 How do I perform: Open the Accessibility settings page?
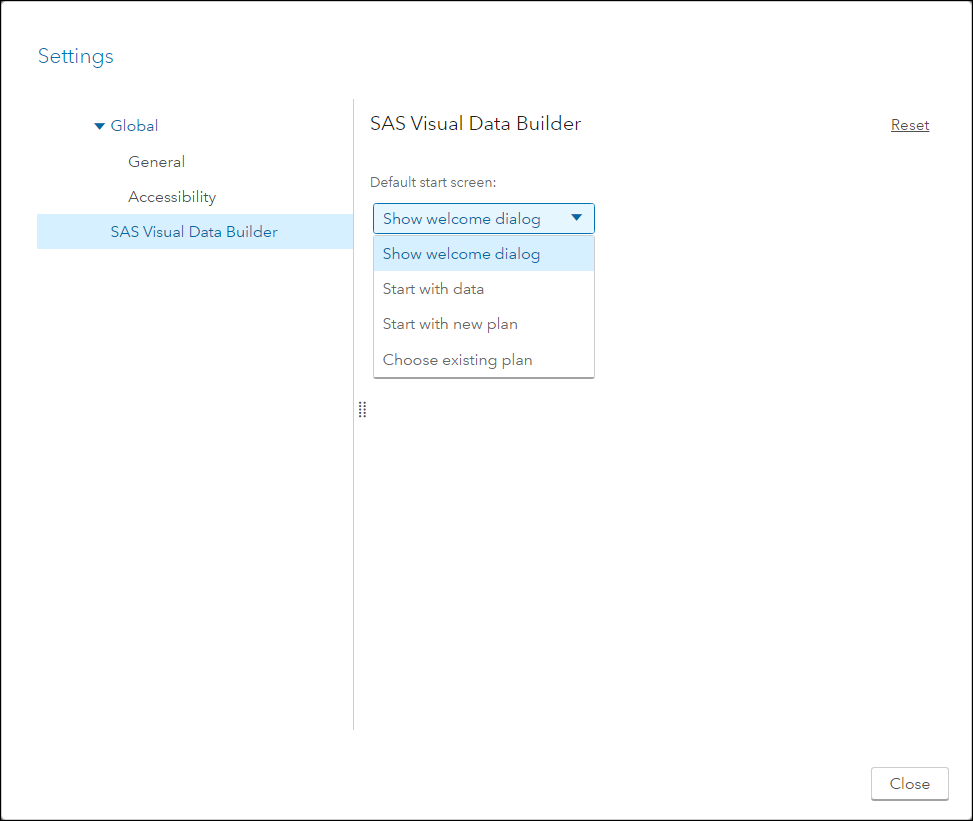coord(172,197)
